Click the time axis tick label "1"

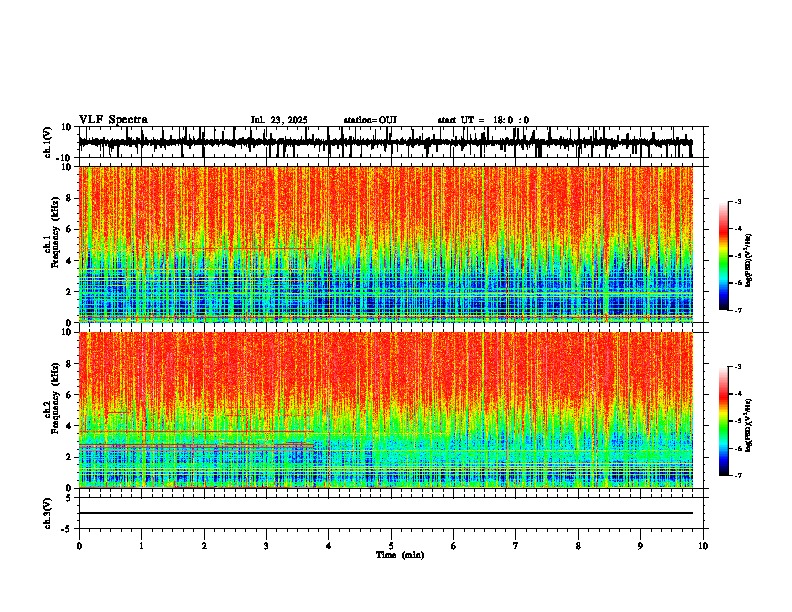coord(141,546)
